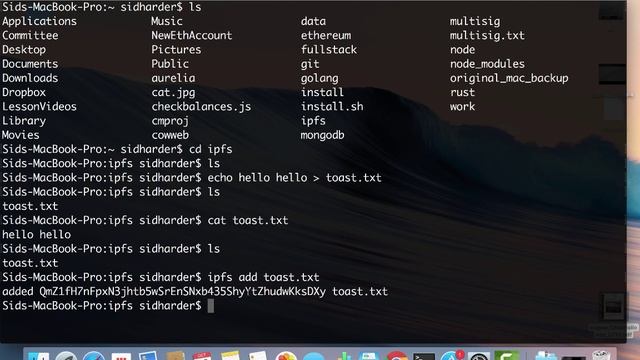Open the App Store icon with red badge

452,356
